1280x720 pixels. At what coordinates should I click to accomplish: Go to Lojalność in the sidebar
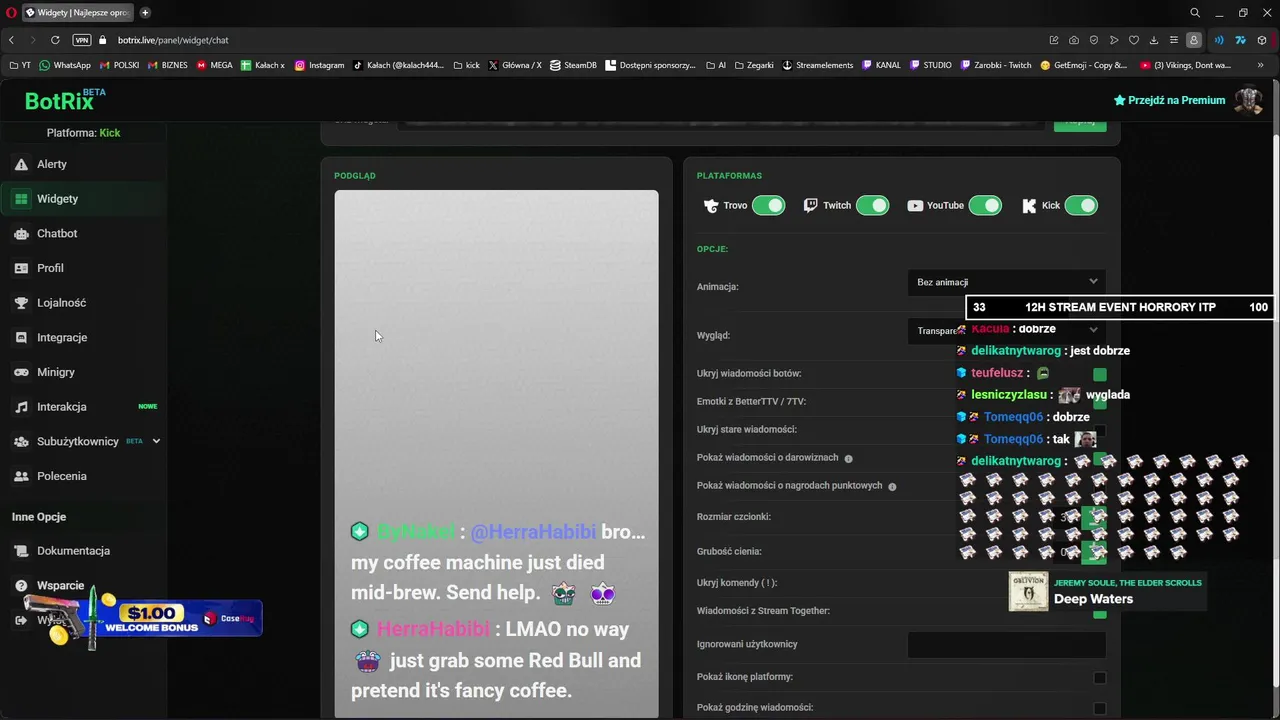[x=62, y=303]
